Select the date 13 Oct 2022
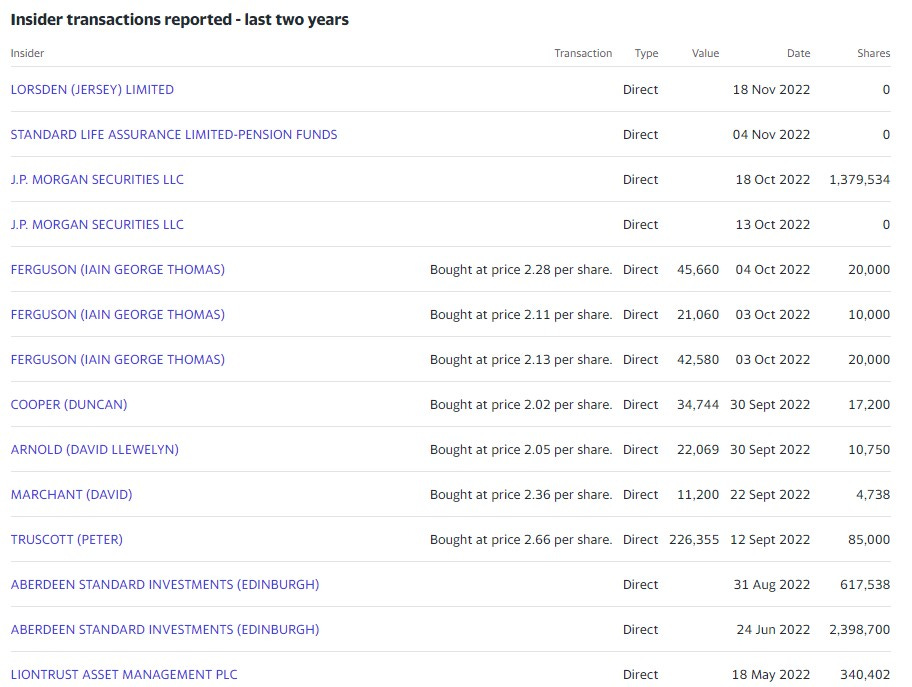Viewport: 912px width, 687px height. (773, 225)
